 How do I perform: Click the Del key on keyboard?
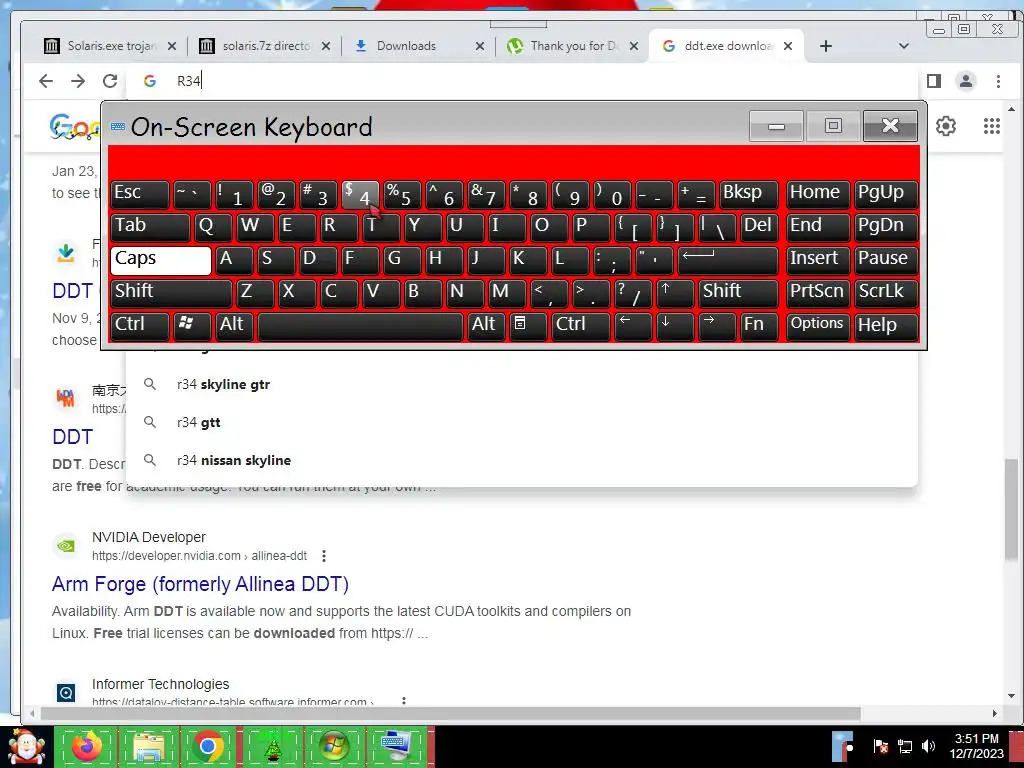click(x=759, y=227)
